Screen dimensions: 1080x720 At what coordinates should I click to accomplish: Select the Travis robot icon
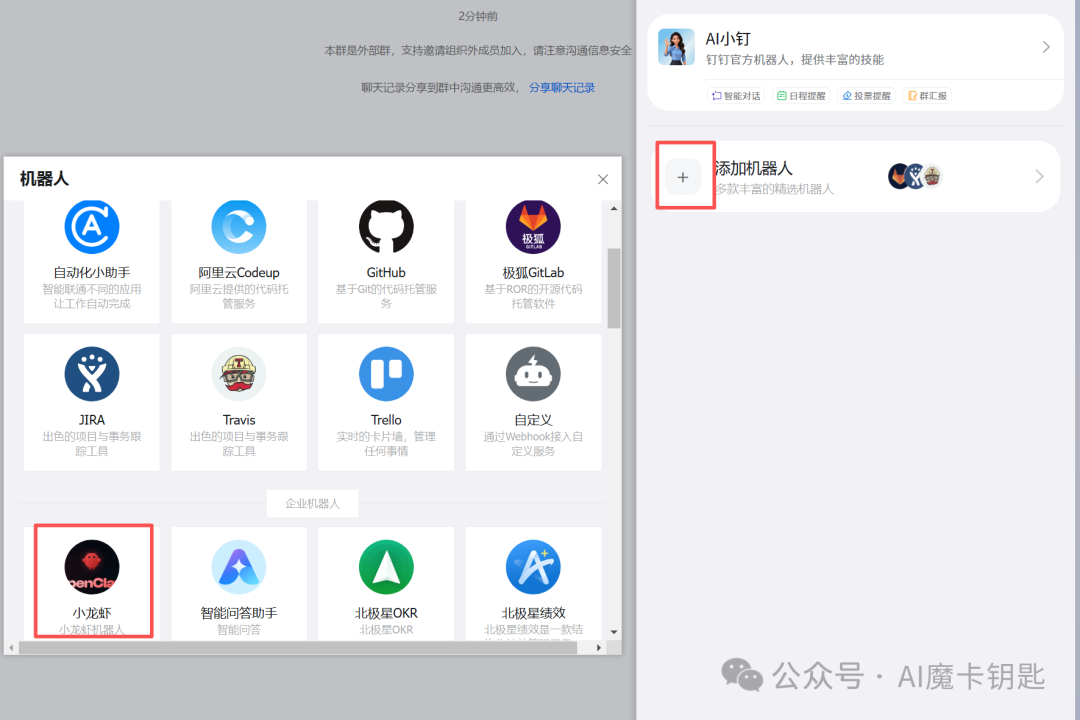pyautogui.click(x=239, y=374)
